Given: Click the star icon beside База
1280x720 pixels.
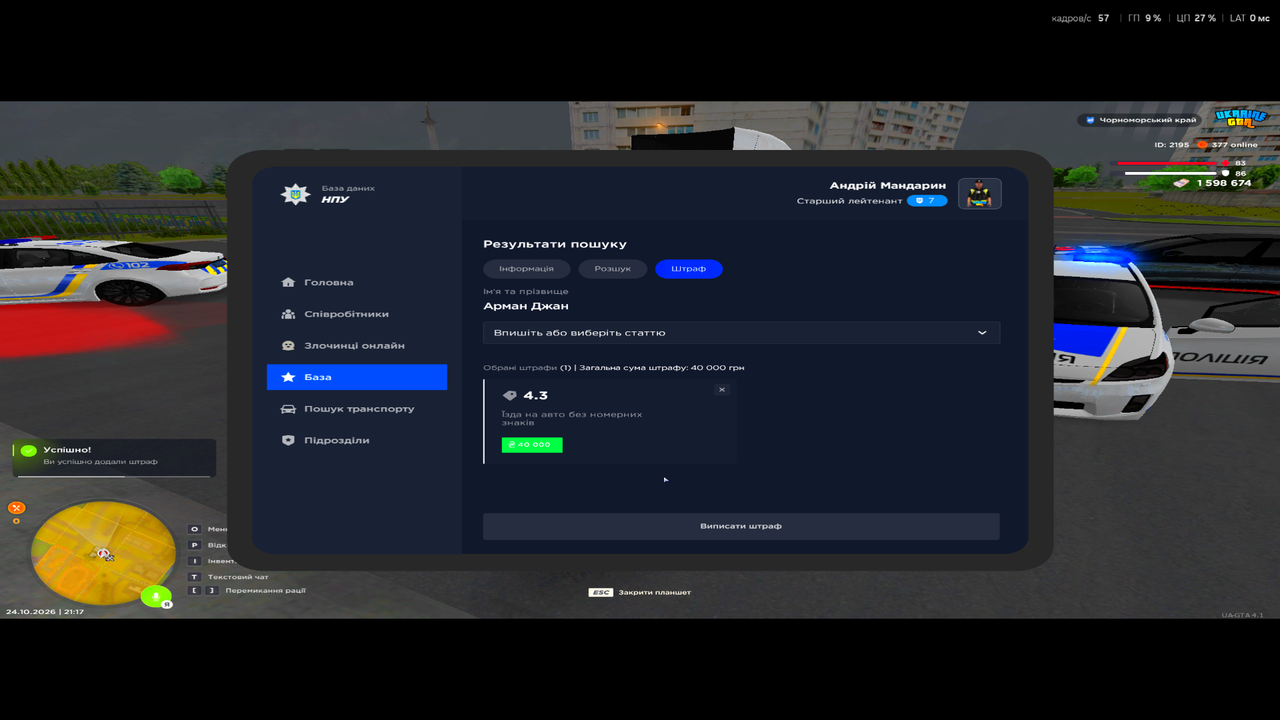Looking at the screenshot, I should 288,377.
